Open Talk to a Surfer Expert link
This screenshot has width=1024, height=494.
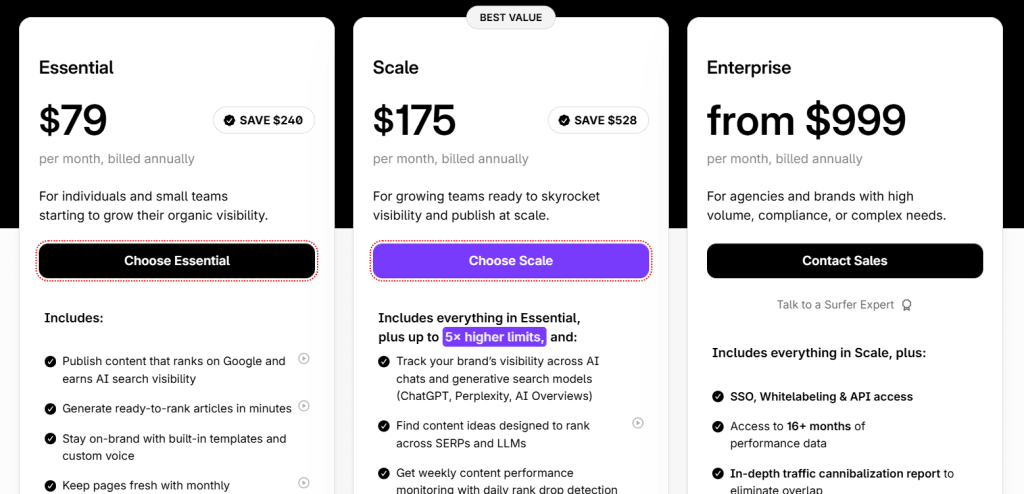835,305
